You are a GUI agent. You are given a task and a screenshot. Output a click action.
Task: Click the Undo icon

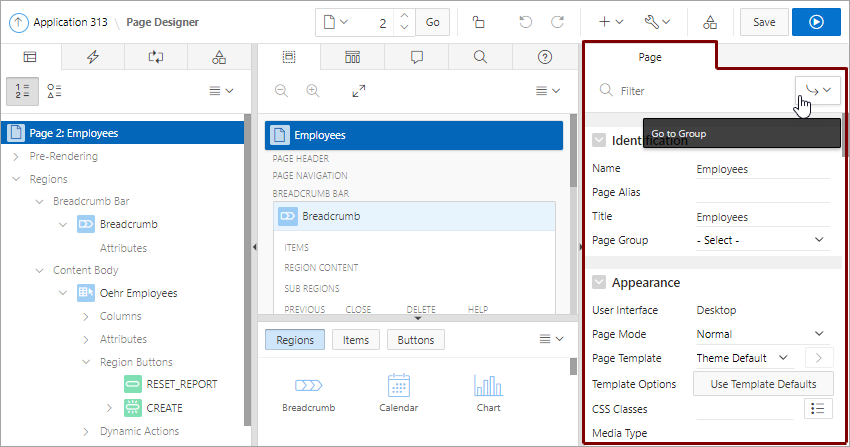[x=525, y=22]
